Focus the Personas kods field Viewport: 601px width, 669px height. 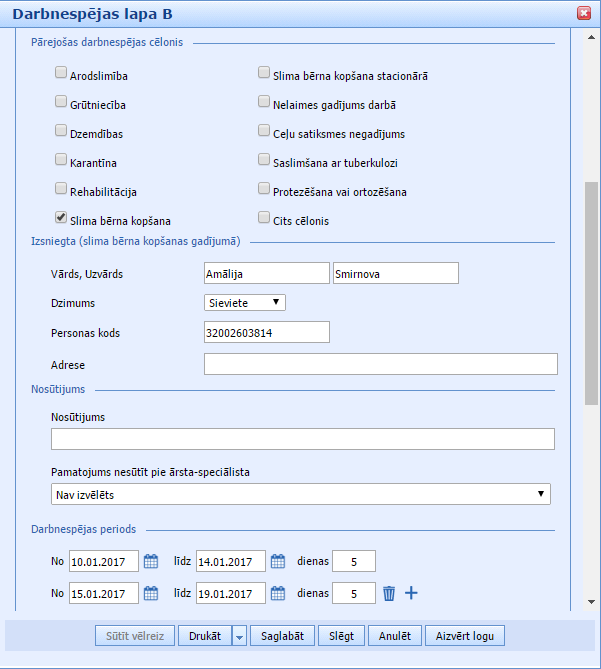[266, 332]
